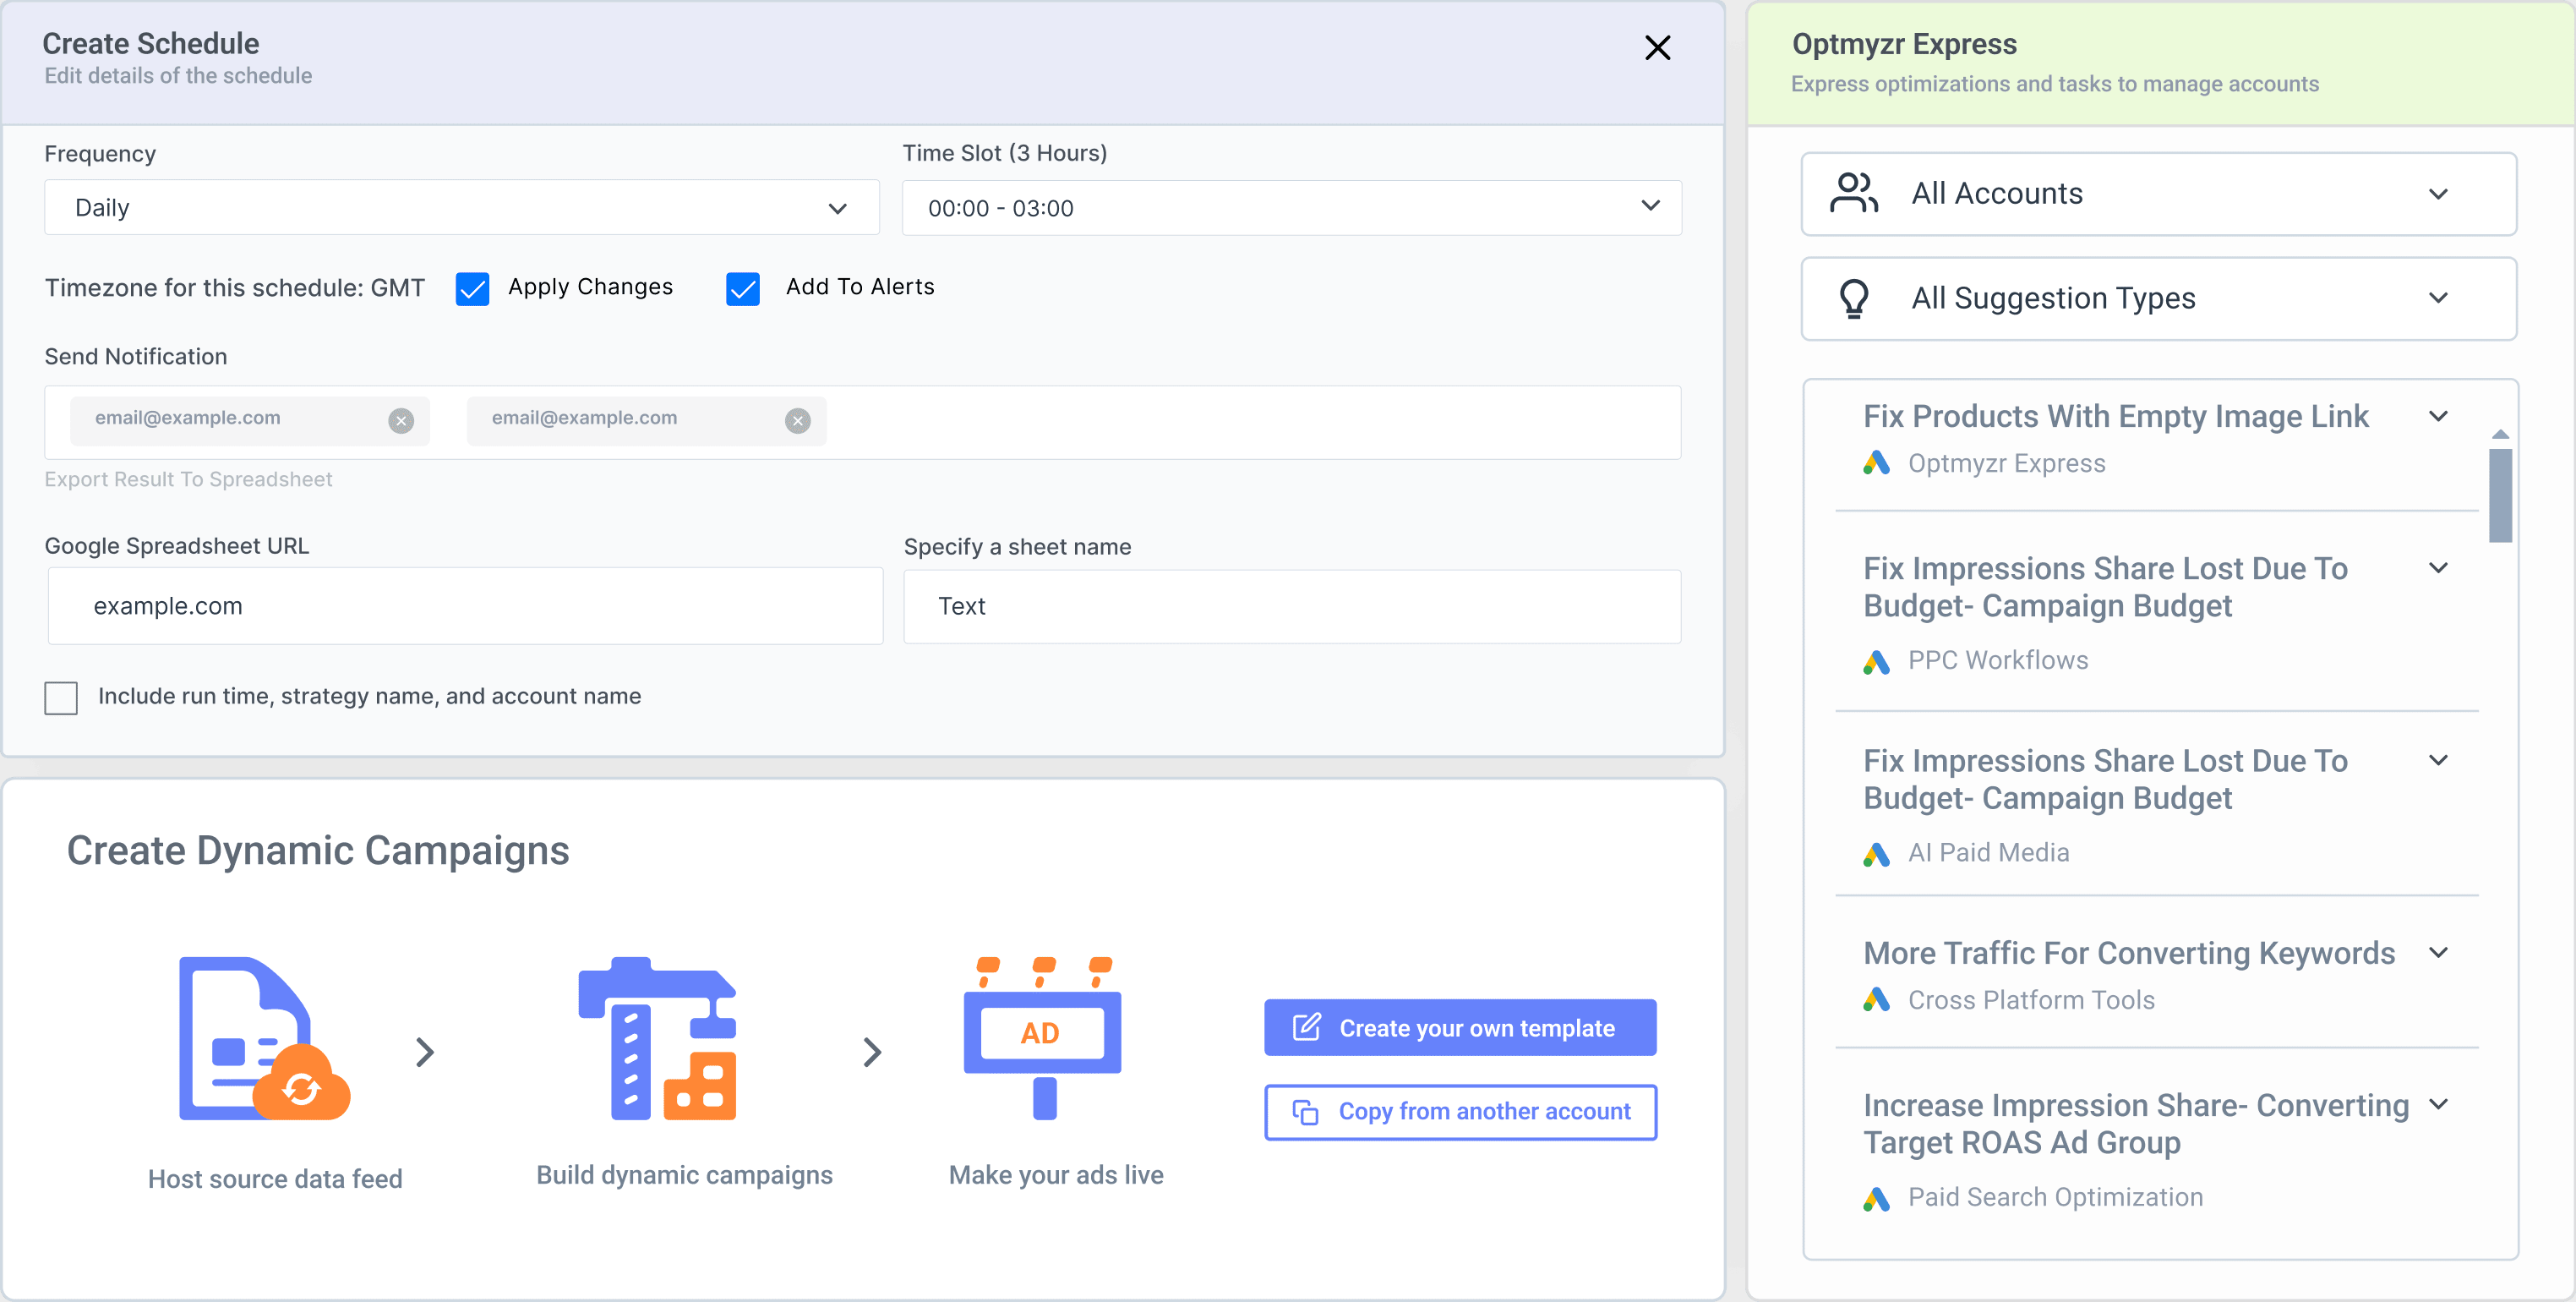Remove the first email@example.com chip
The height and width of the screenshot is (1302, 2576).
coord(401,421)
